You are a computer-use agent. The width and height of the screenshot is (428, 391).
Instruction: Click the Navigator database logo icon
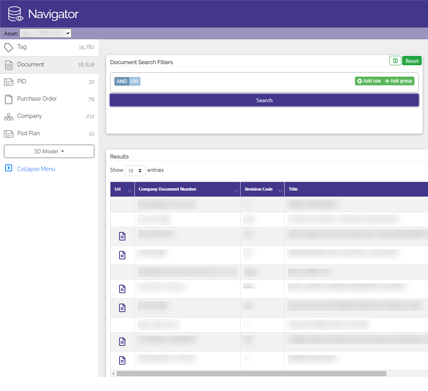[15, 14]
